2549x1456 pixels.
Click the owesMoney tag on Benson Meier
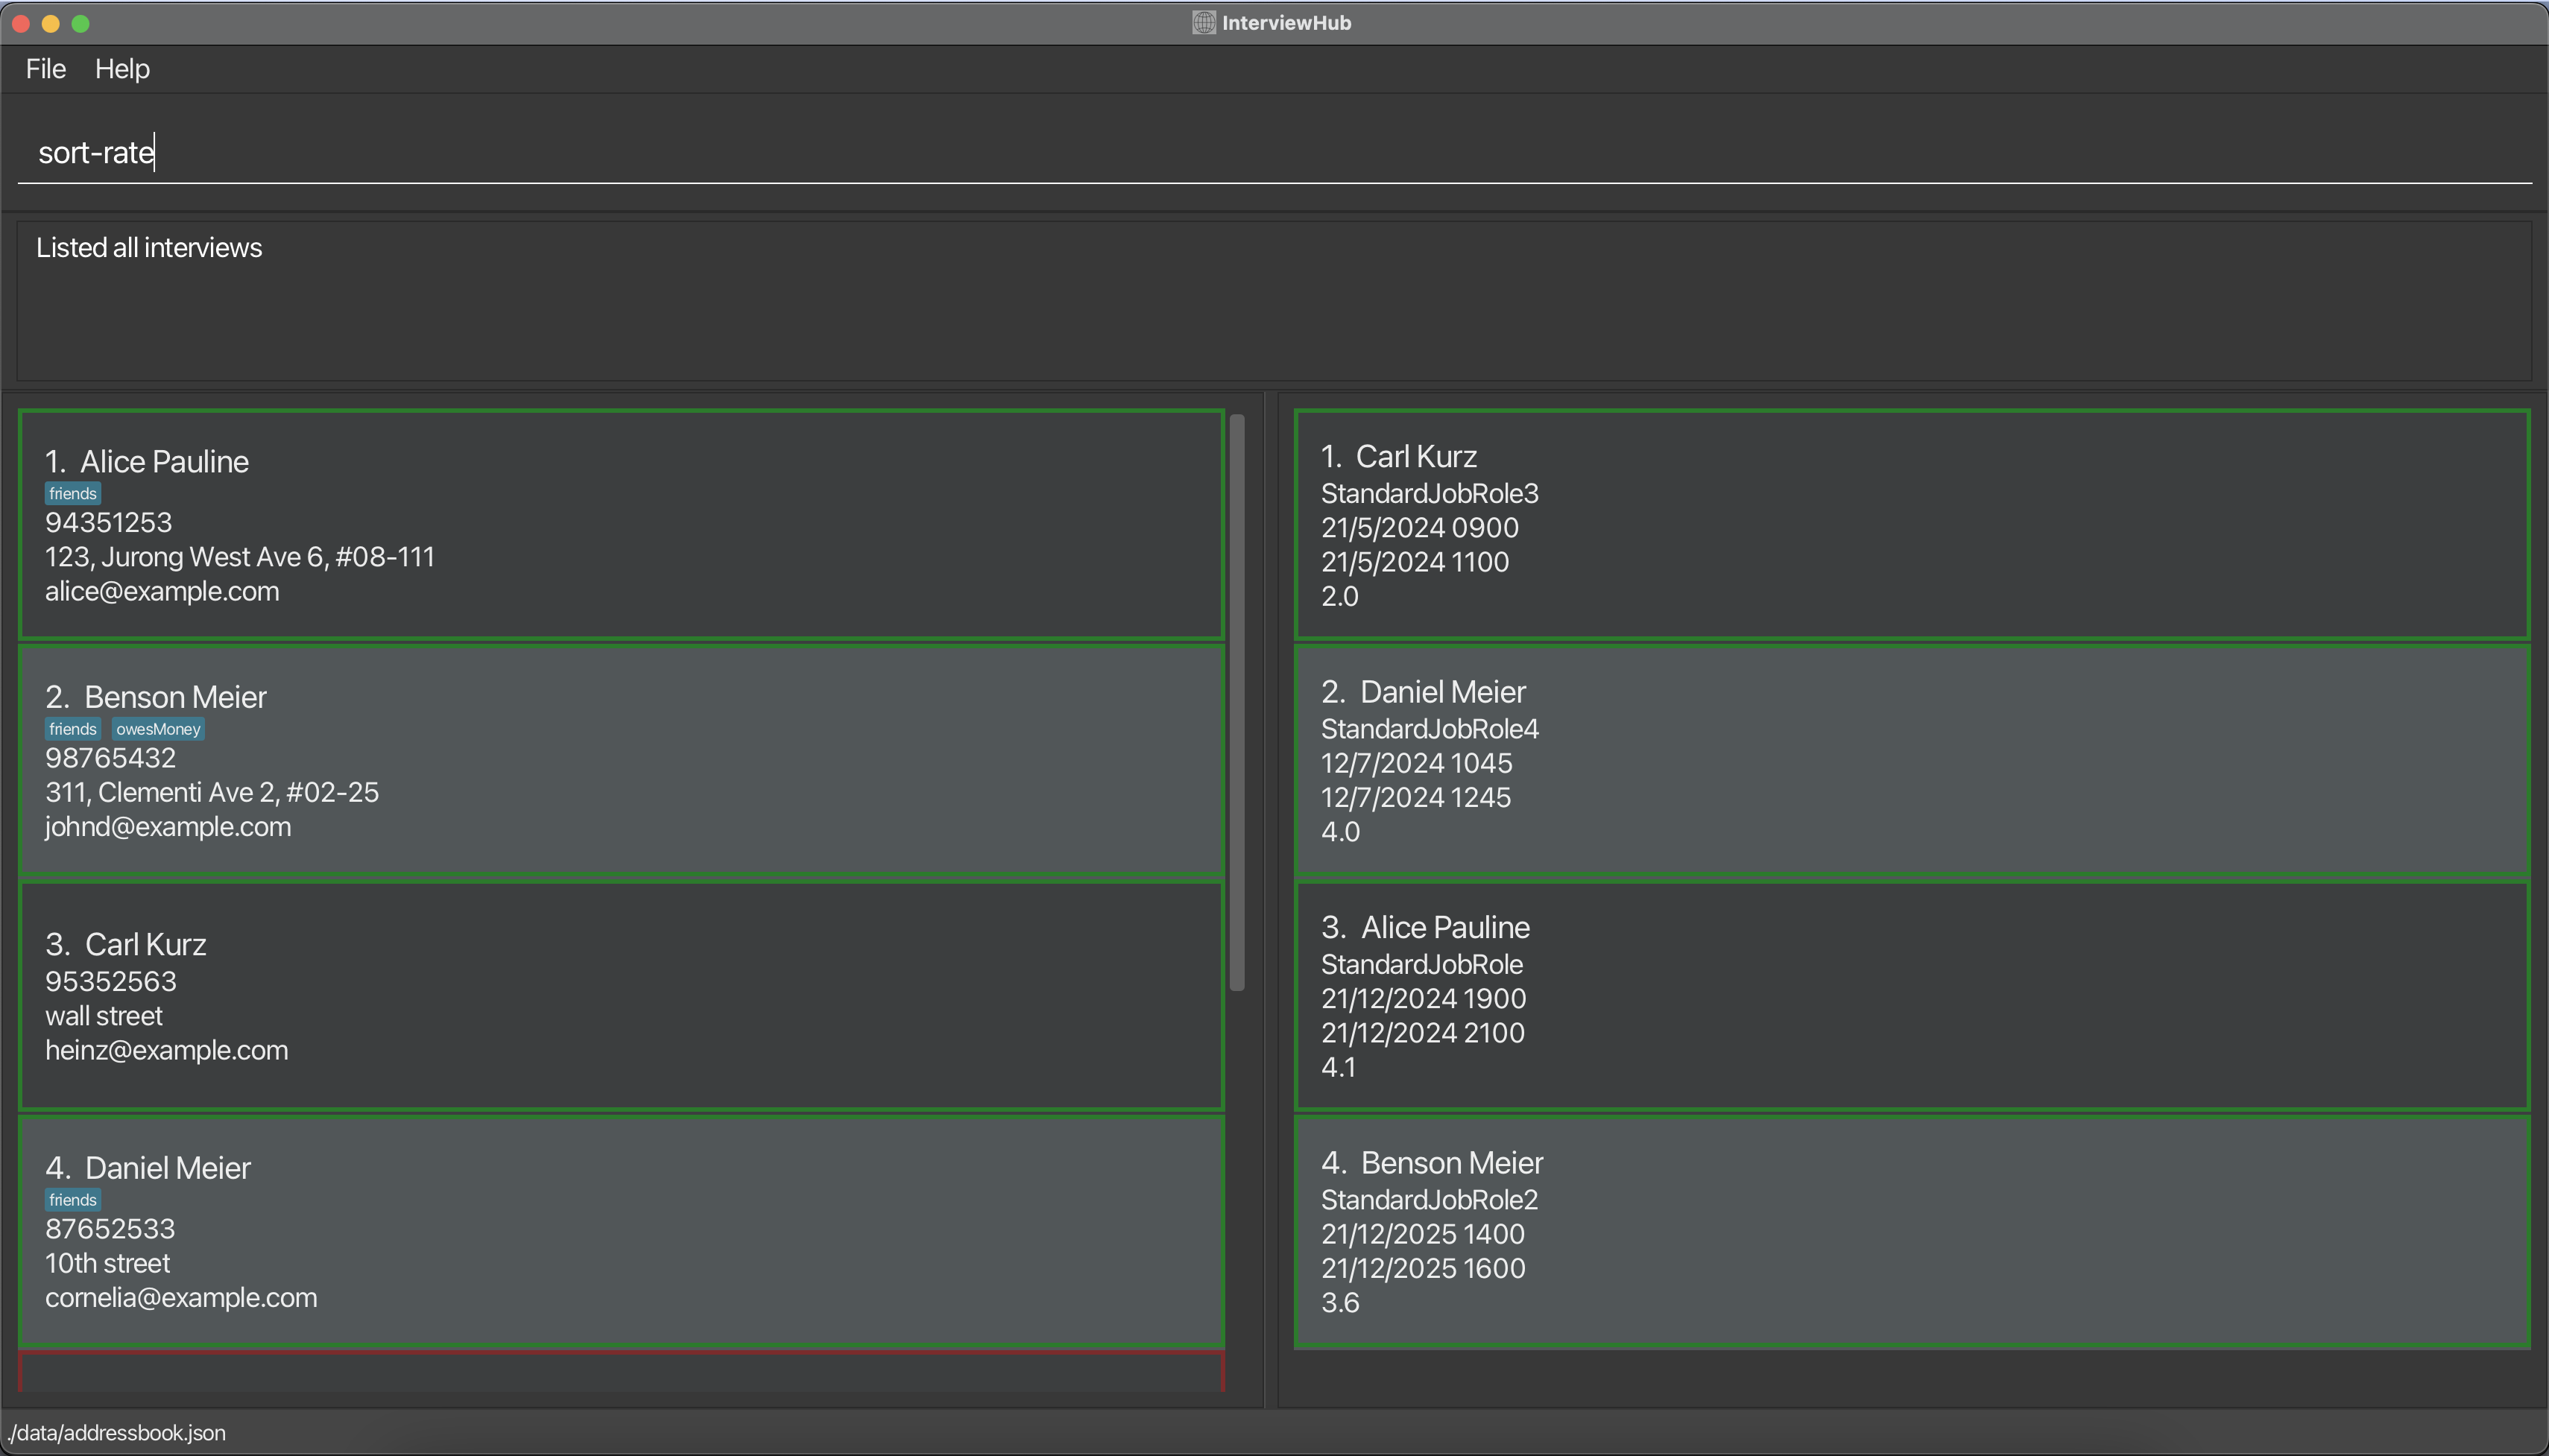[x=158, y=729]
